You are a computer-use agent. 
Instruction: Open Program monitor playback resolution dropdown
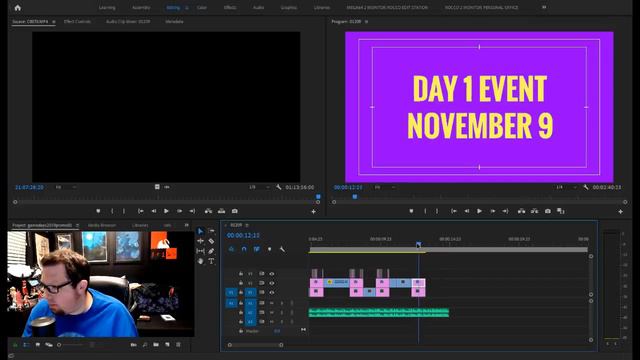tap(566, 187)
